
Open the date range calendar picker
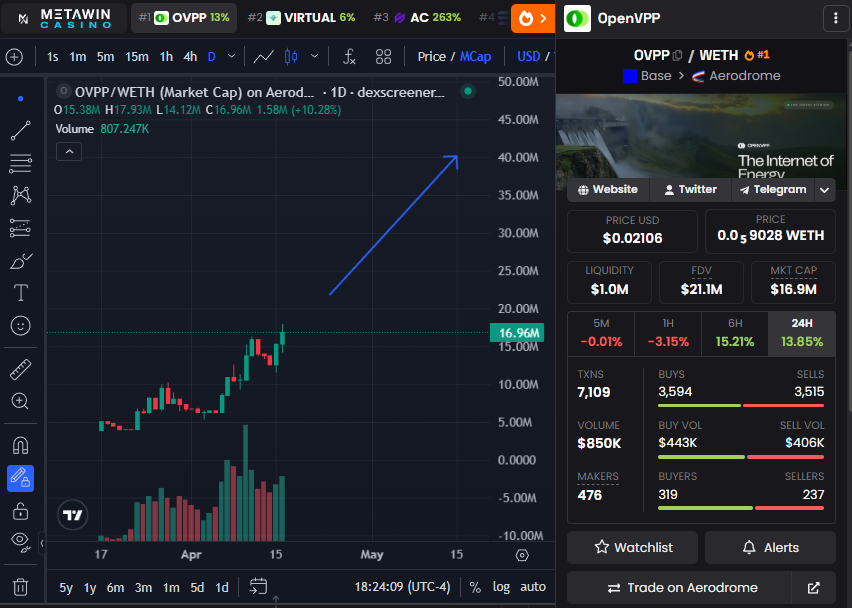(258, 587)
